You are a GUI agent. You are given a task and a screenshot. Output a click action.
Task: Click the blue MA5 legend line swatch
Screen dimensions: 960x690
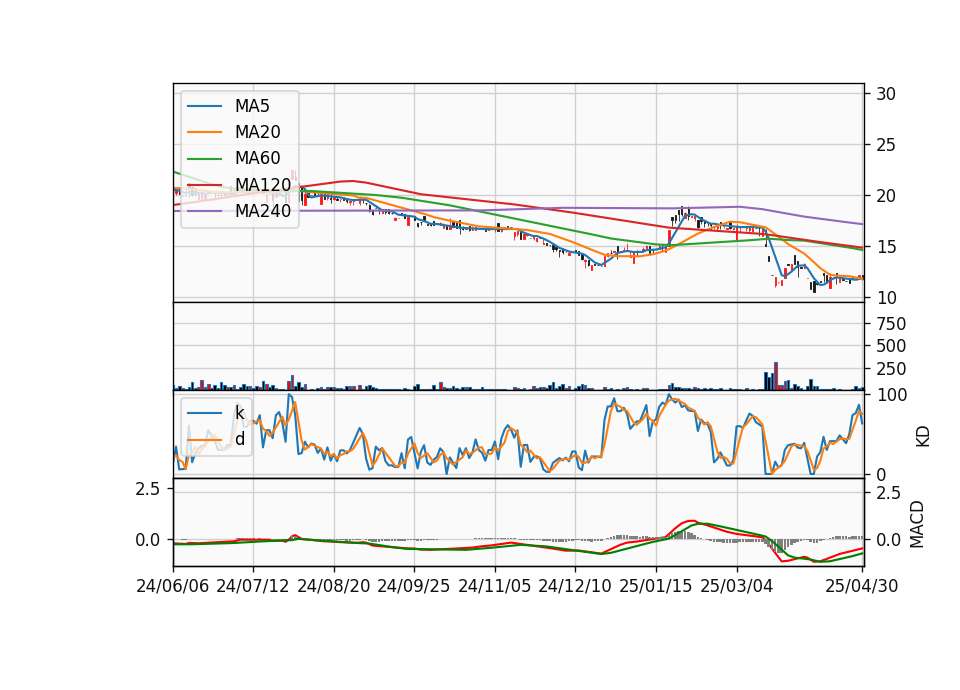[204, 106]
